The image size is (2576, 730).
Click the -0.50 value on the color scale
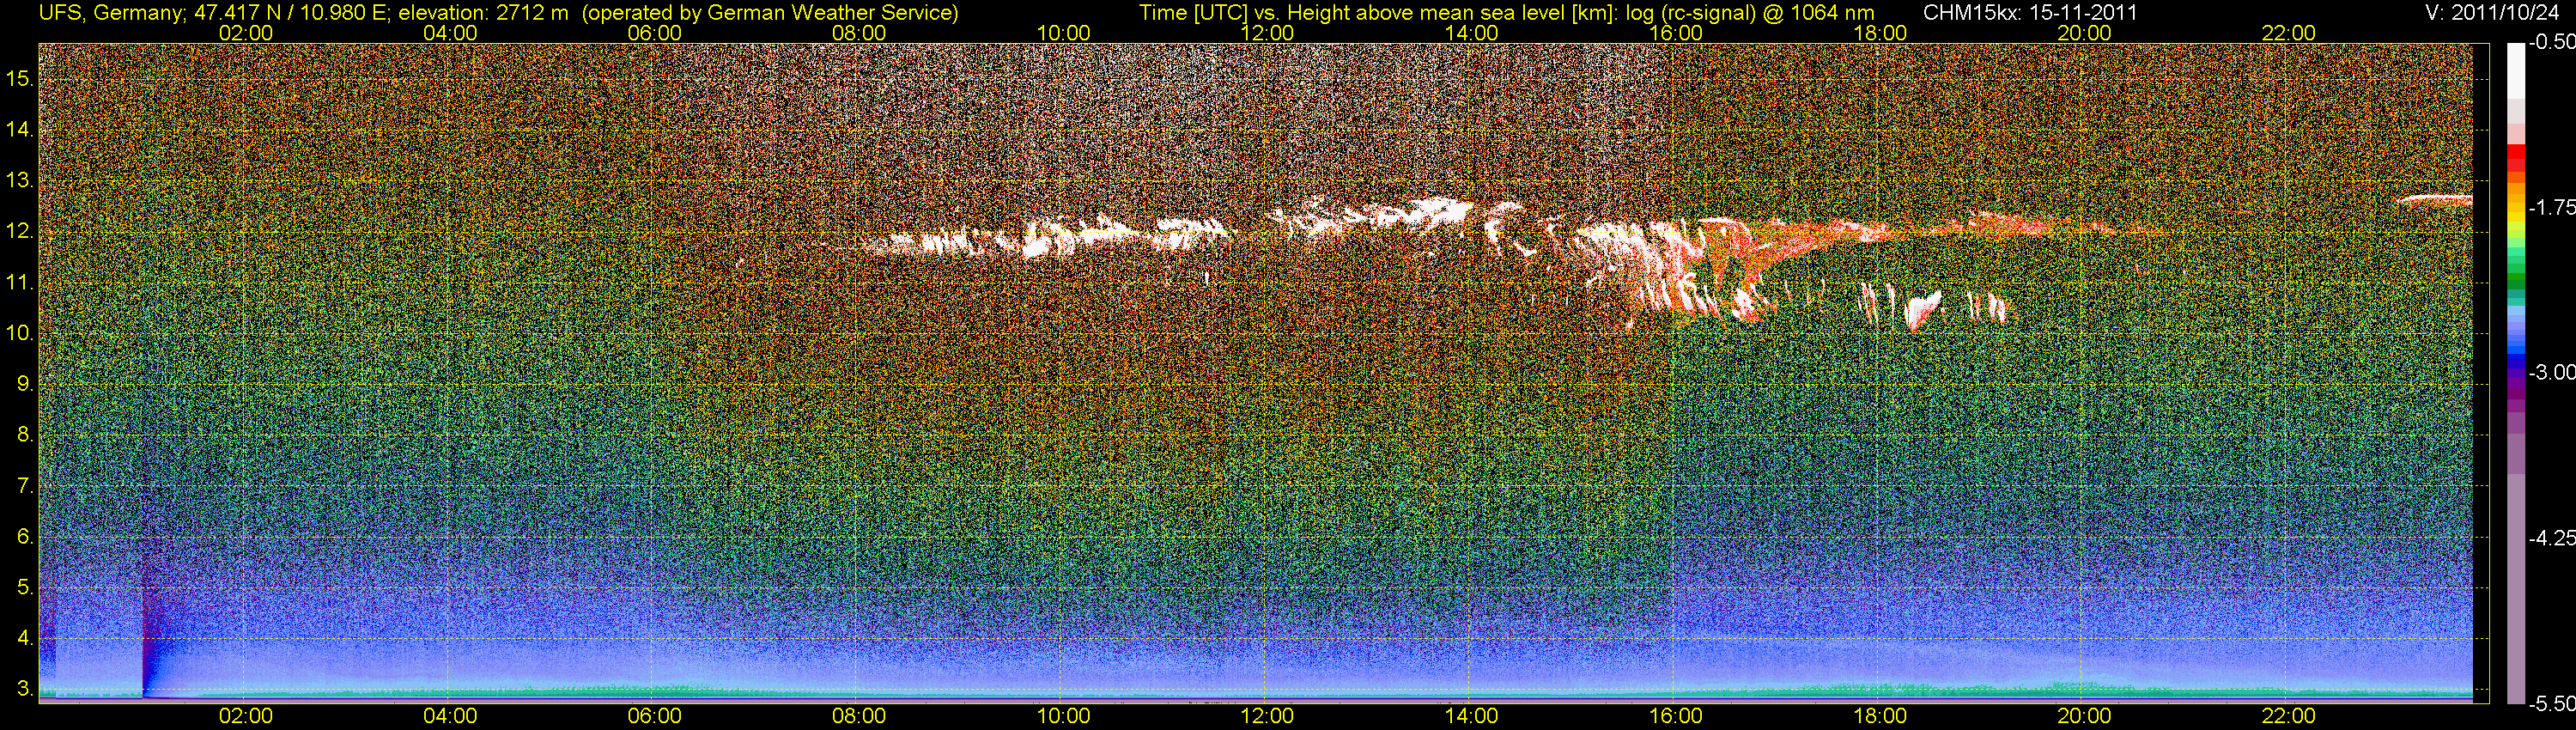2551,43
